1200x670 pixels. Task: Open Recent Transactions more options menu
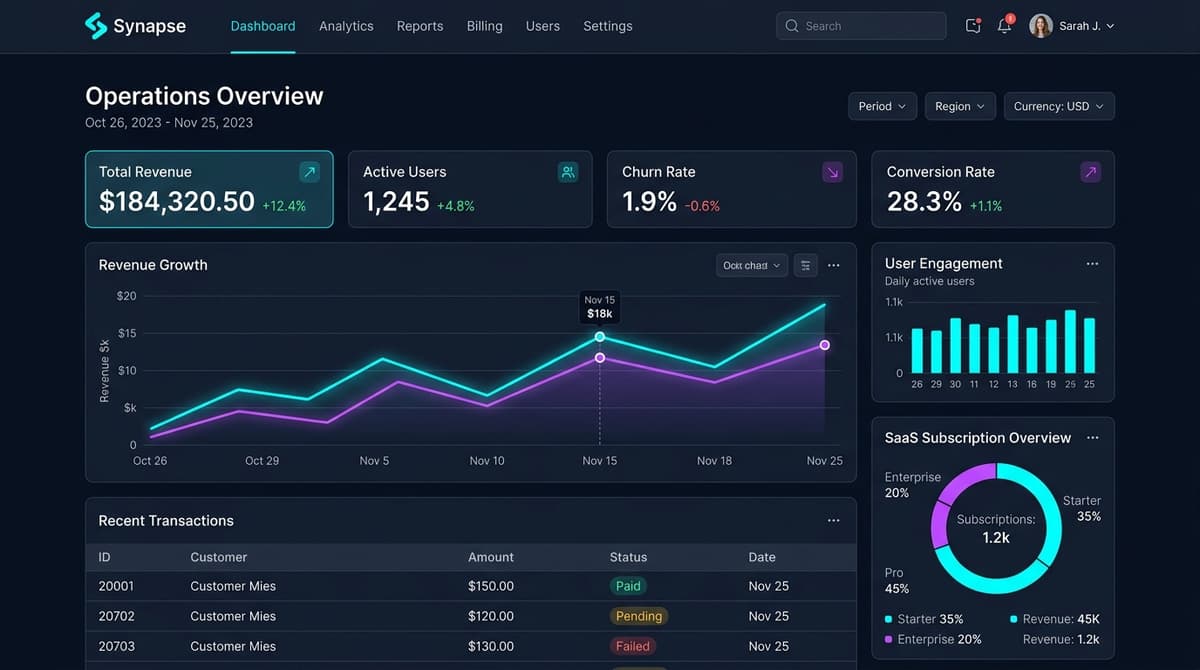pos(834,521)
